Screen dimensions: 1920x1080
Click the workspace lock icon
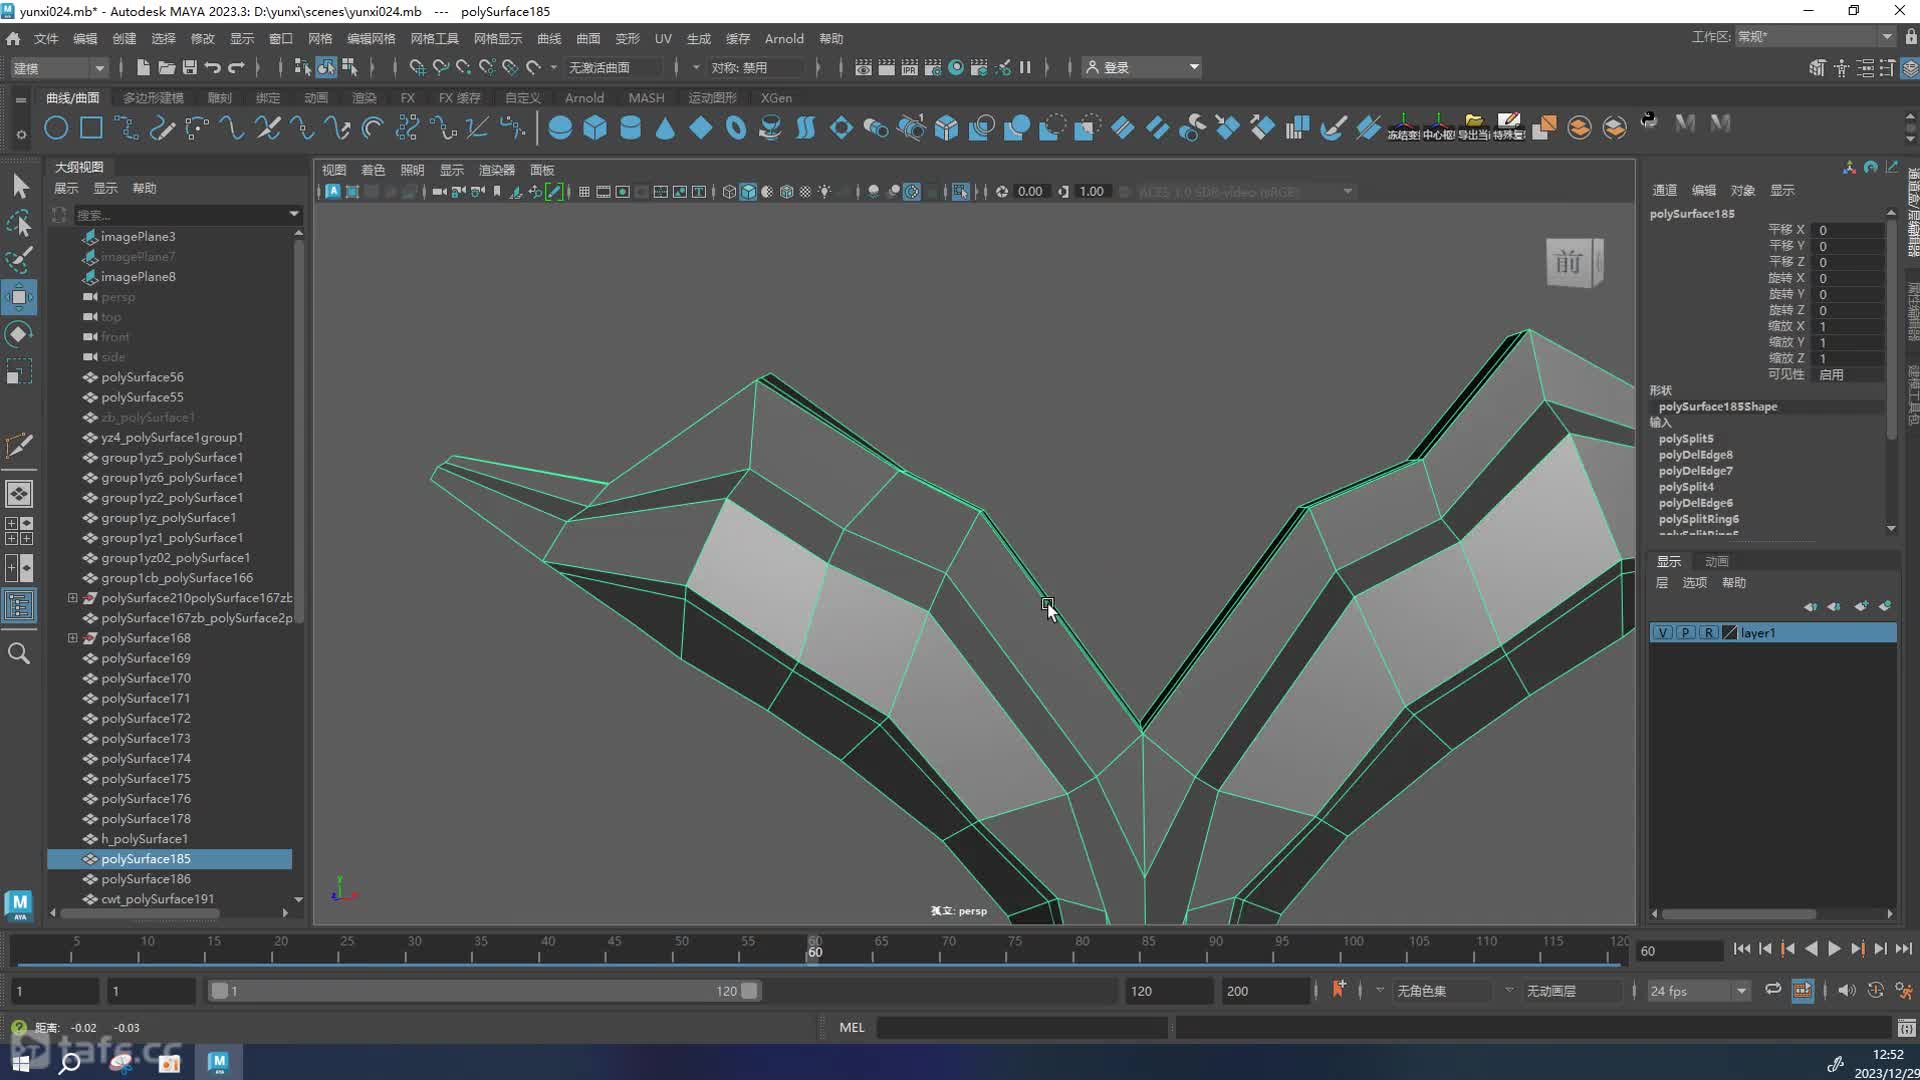coord(1910,37)
